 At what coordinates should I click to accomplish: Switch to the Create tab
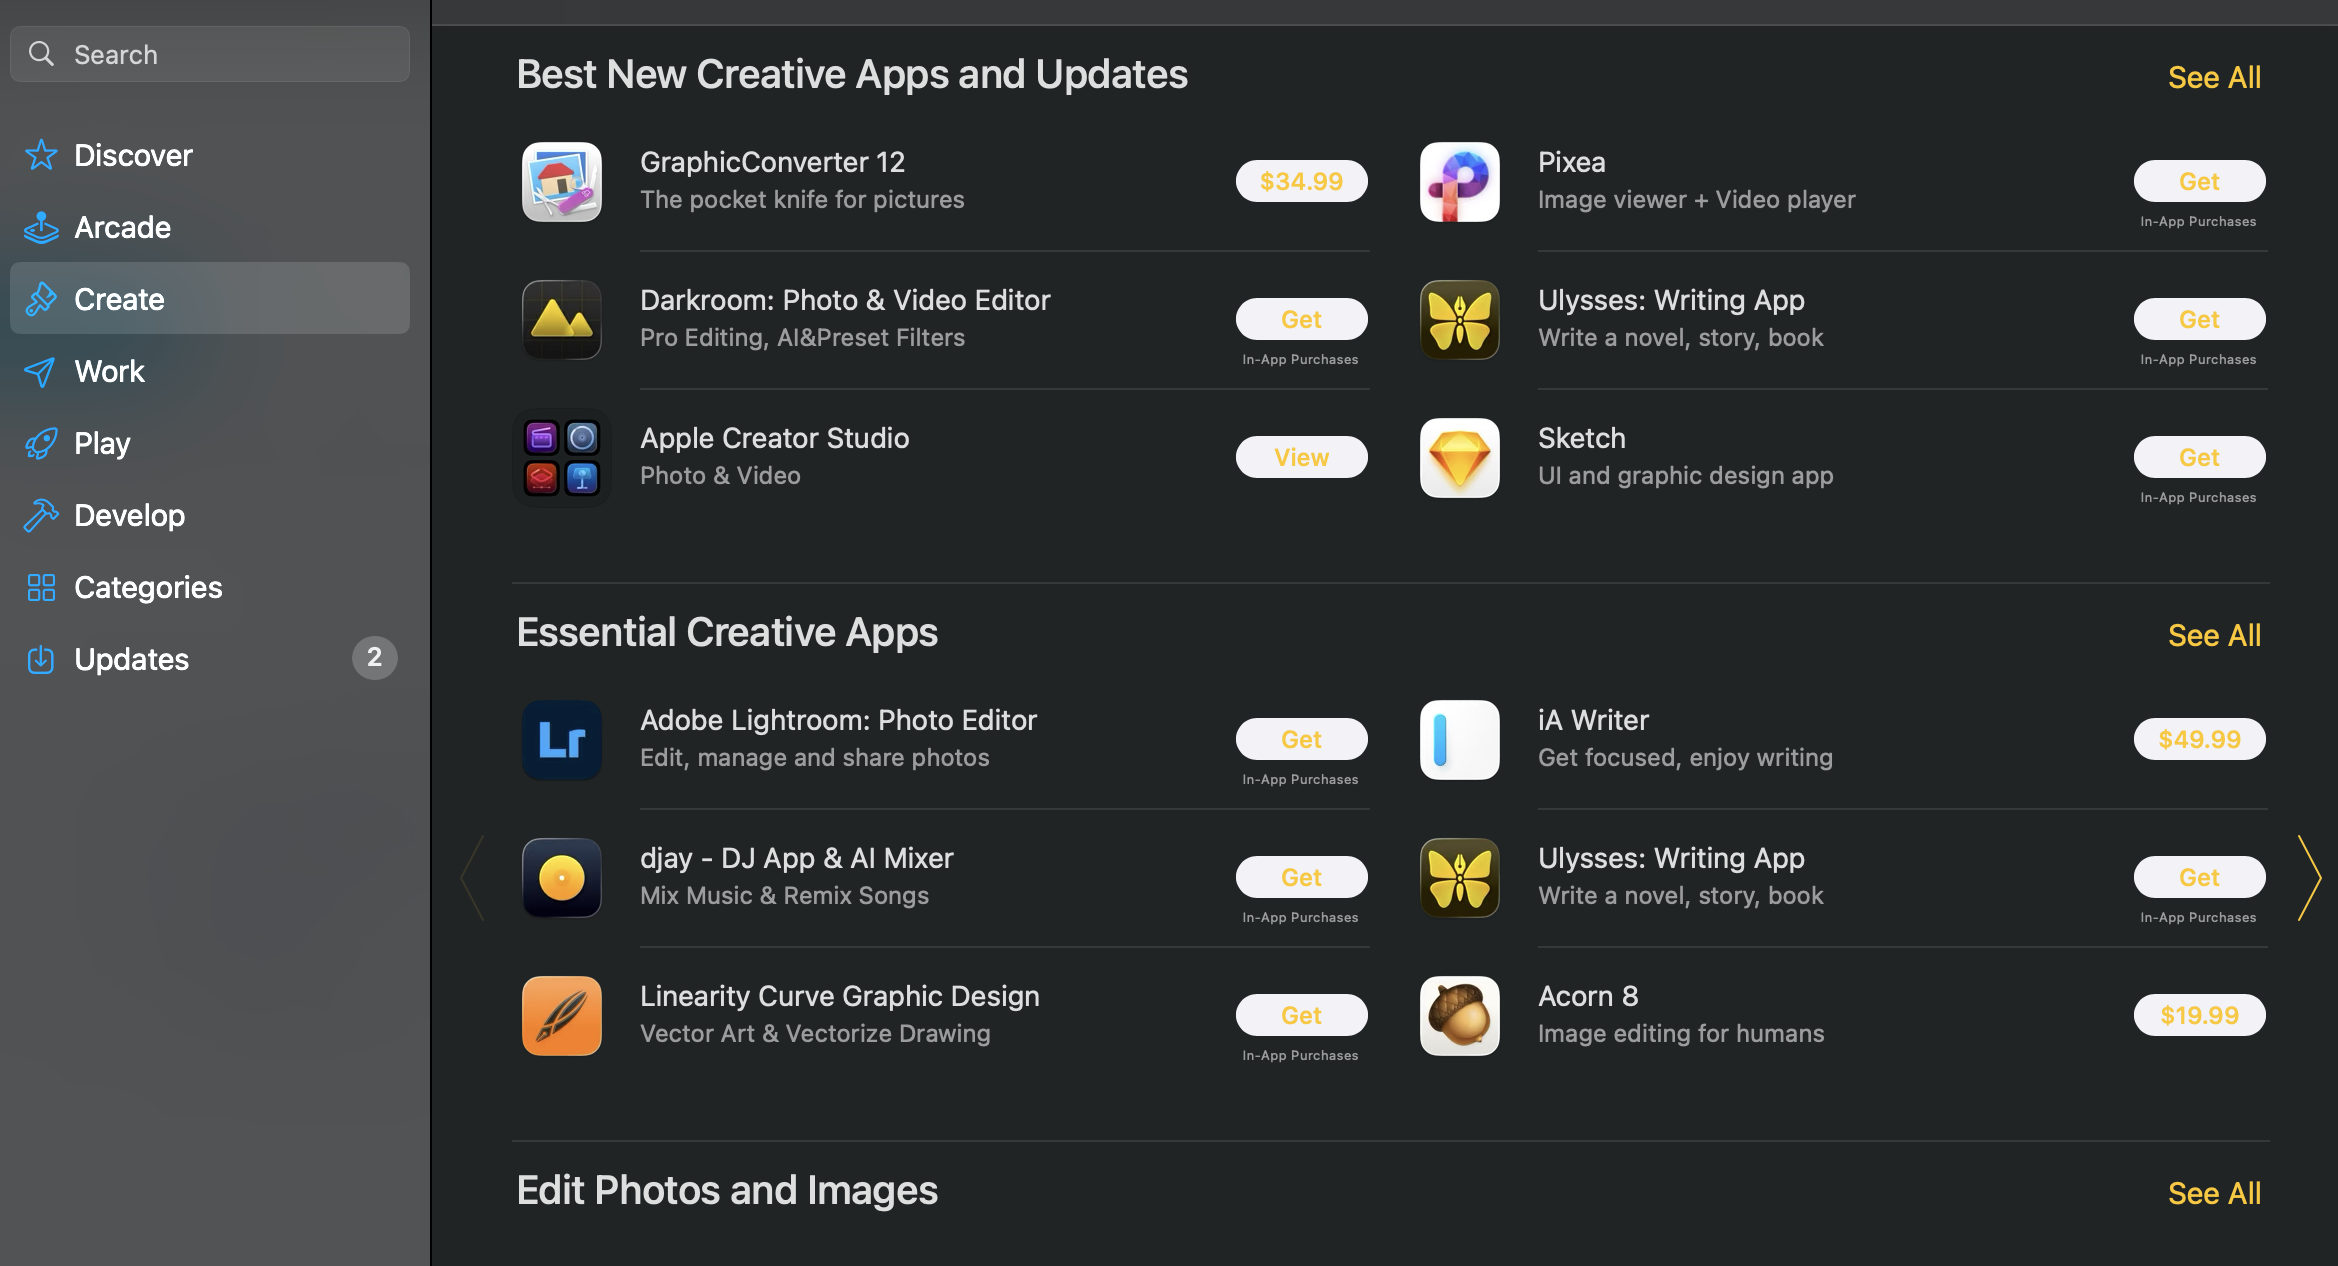pos(119,299)
